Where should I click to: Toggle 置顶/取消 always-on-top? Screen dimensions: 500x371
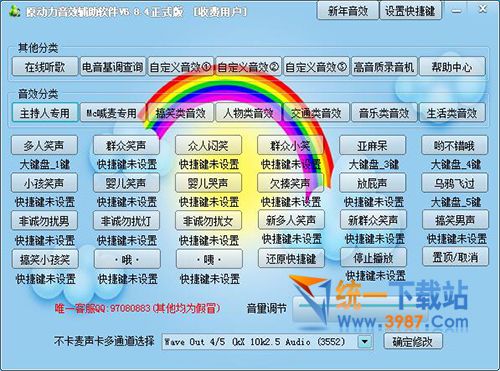[455, 257]
